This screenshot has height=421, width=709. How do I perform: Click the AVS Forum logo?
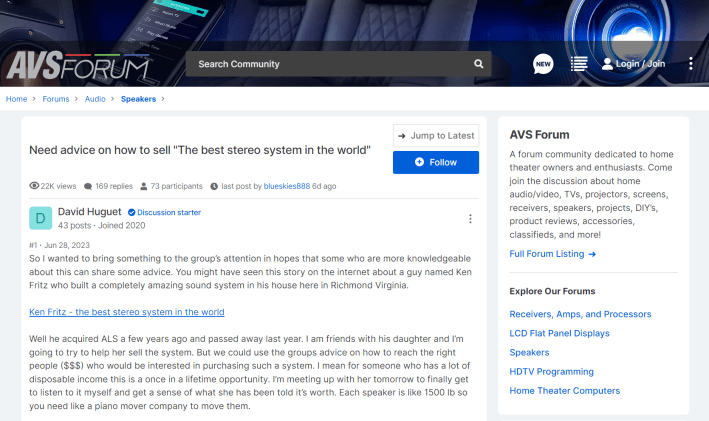click(78, 66)
